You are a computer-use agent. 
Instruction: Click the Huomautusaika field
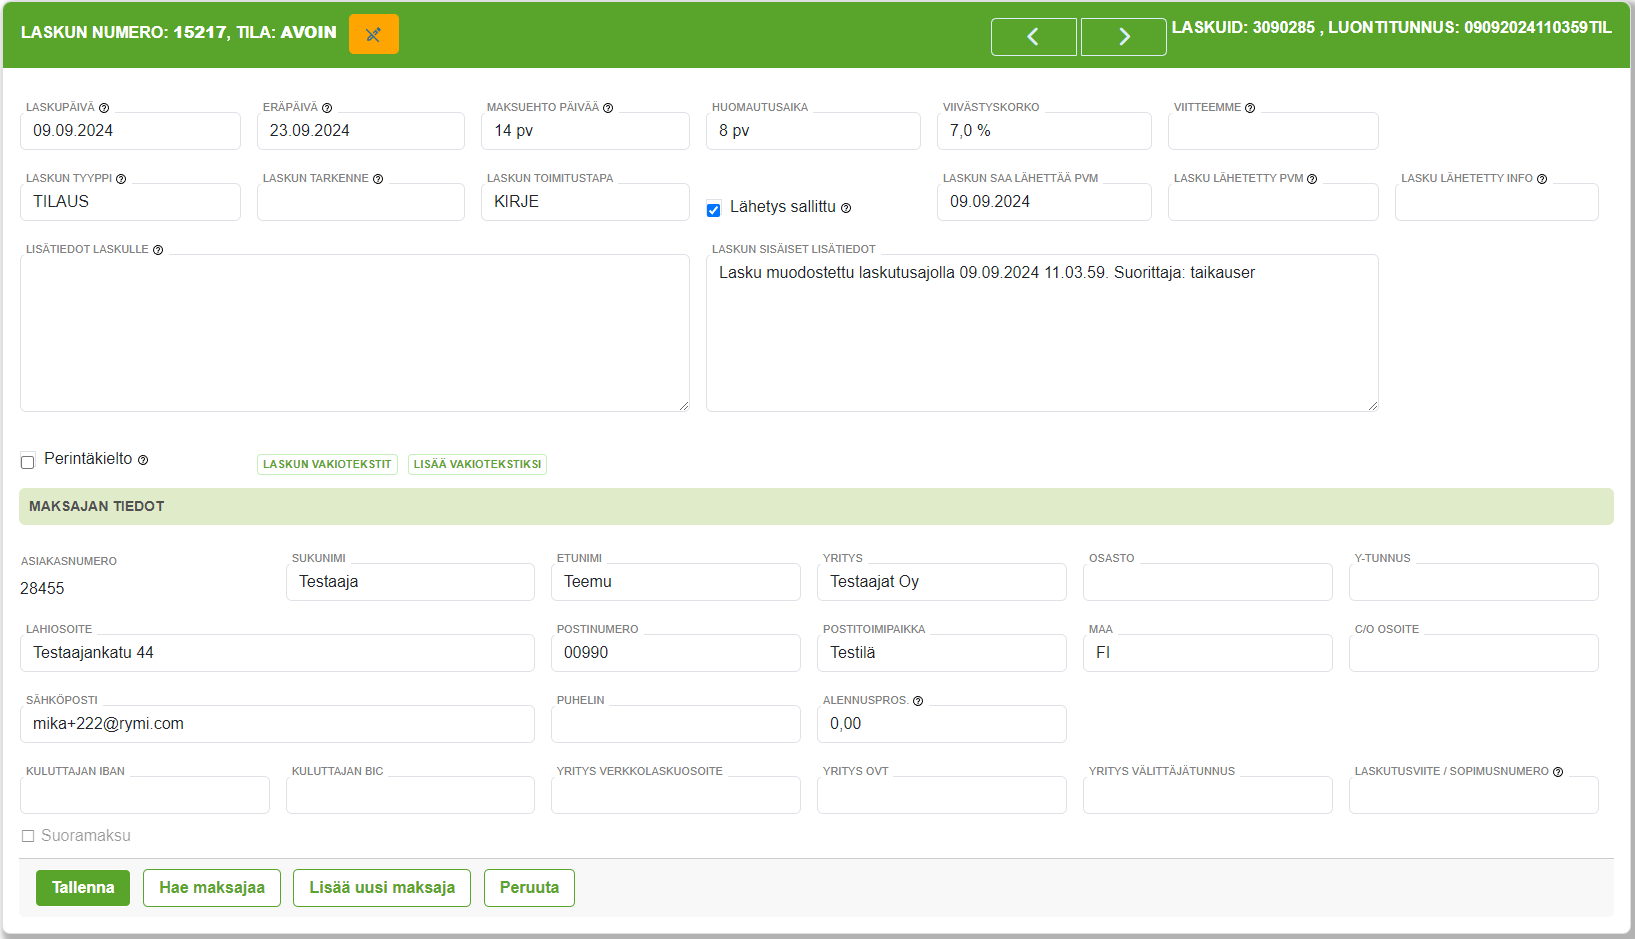[x=813, y=131]
